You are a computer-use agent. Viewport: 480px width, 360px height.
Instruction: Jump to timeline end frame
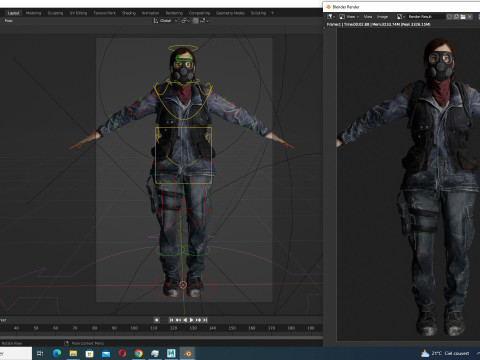pos(205,320)
